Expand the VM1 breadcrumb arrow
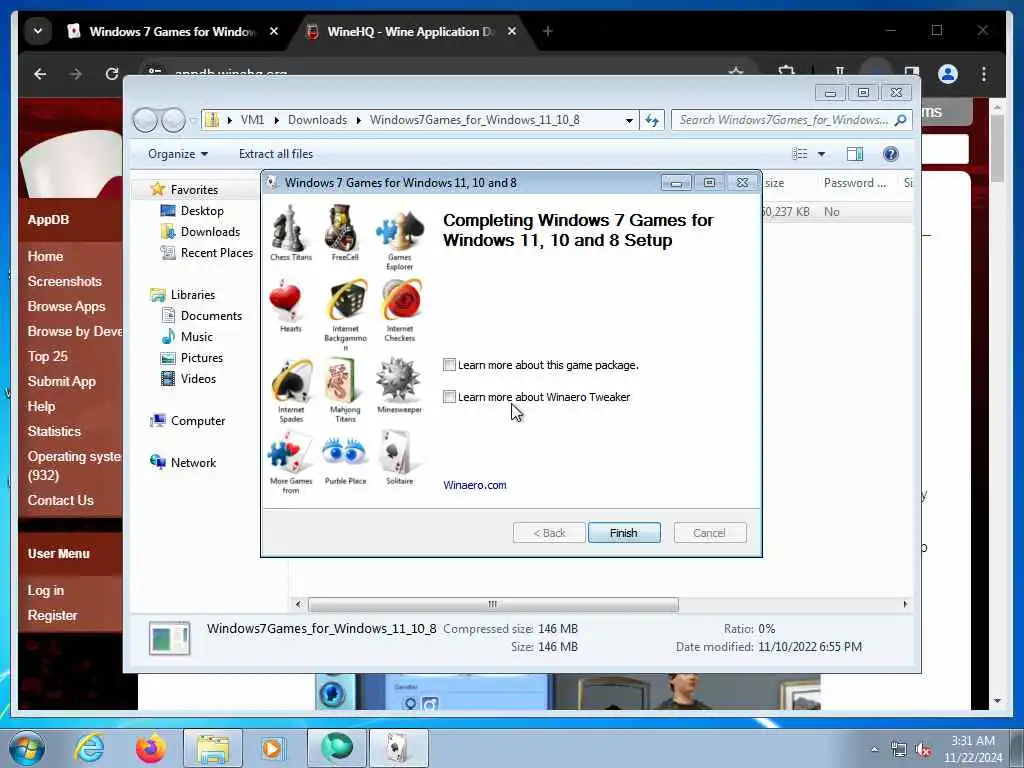Viewport: 1024px width, 768px height. click(276, 120)
